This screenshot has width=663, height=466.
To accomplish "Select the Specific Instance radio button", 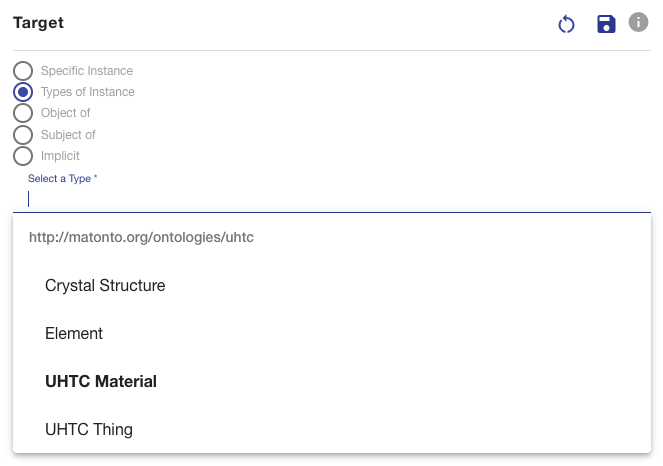I will pyautogui.click(x=23, y=71).
